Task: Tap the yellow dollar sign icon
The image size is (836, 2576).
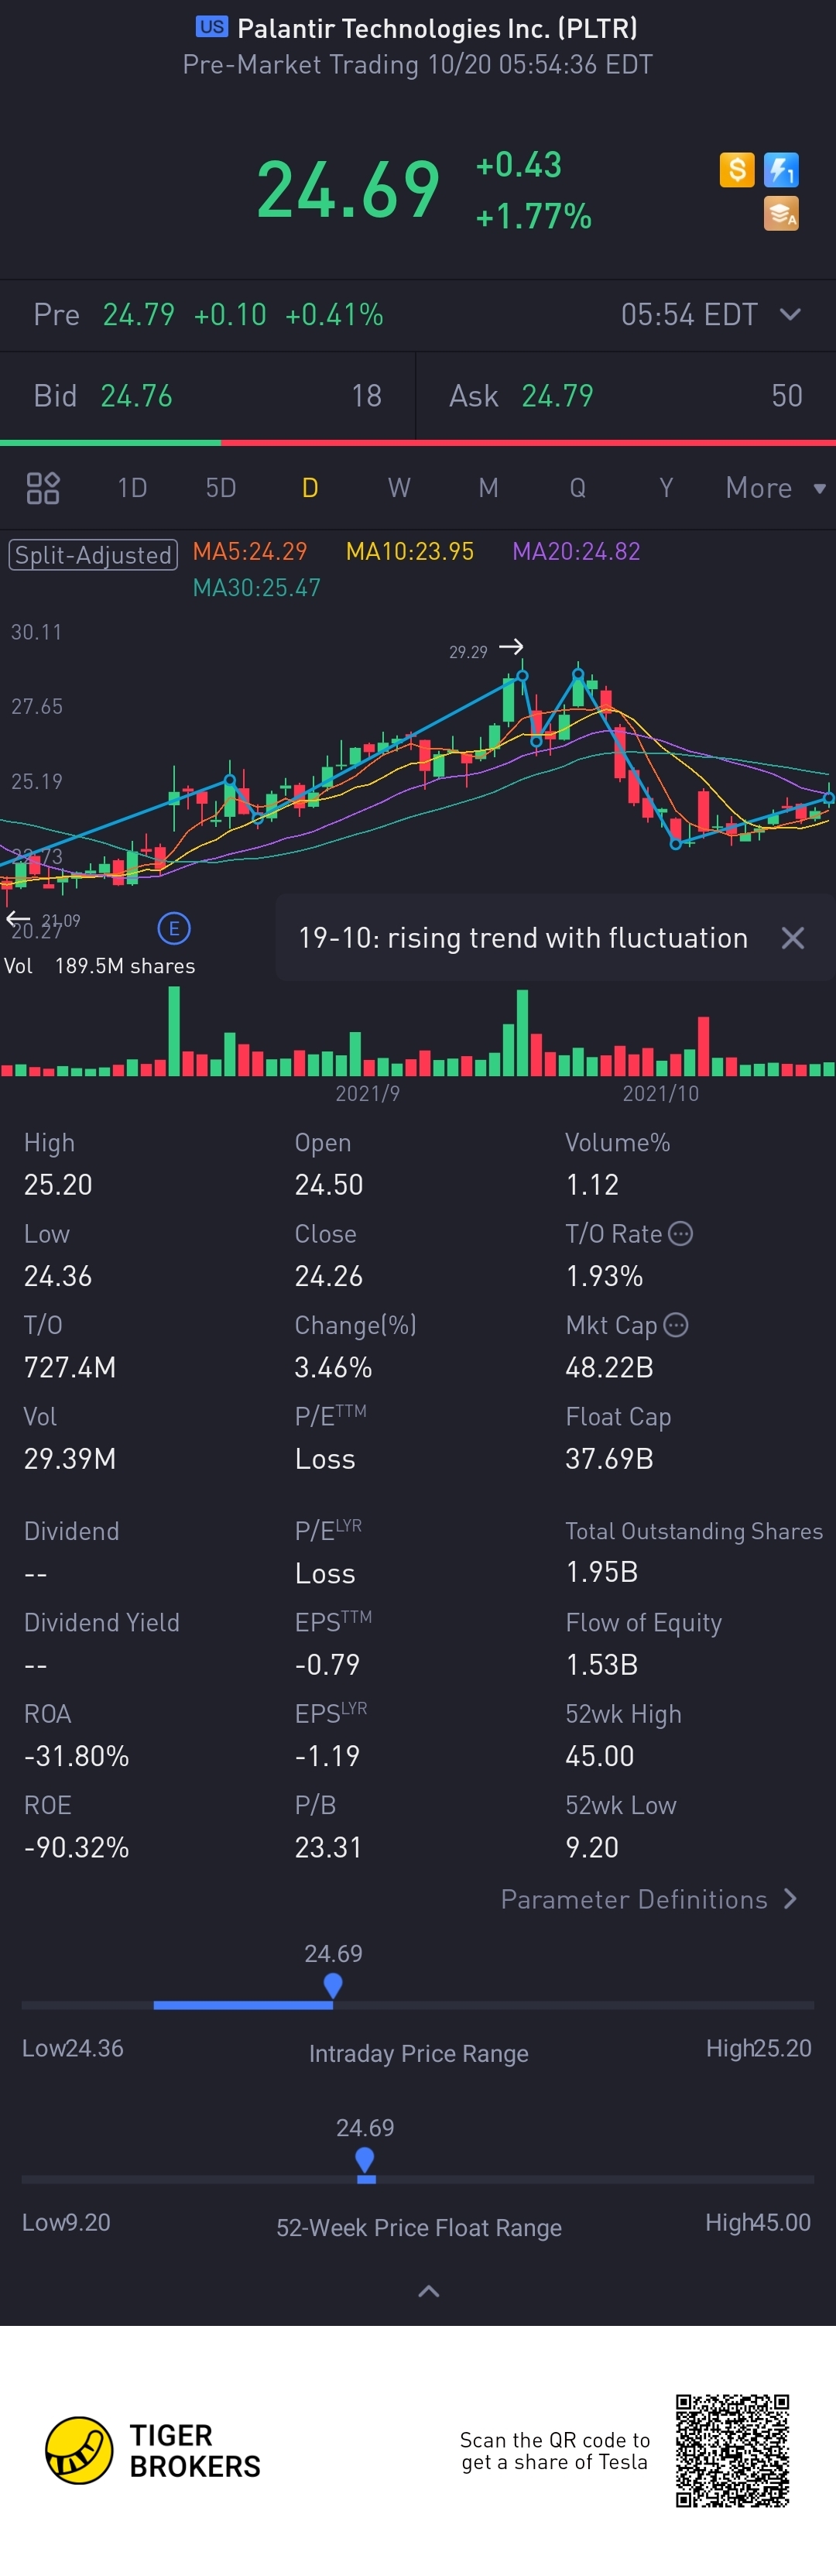Action: coord(736,170)
